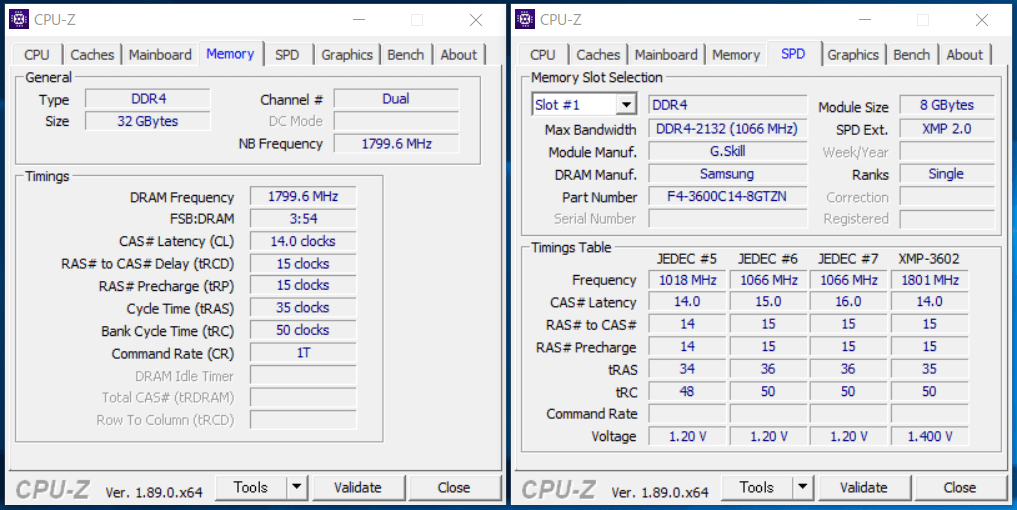The width and height of the screenshot is (1017, 510).
Task: Click CPU-Z app icon in left window title bar
Action: (x=19, y=19)
